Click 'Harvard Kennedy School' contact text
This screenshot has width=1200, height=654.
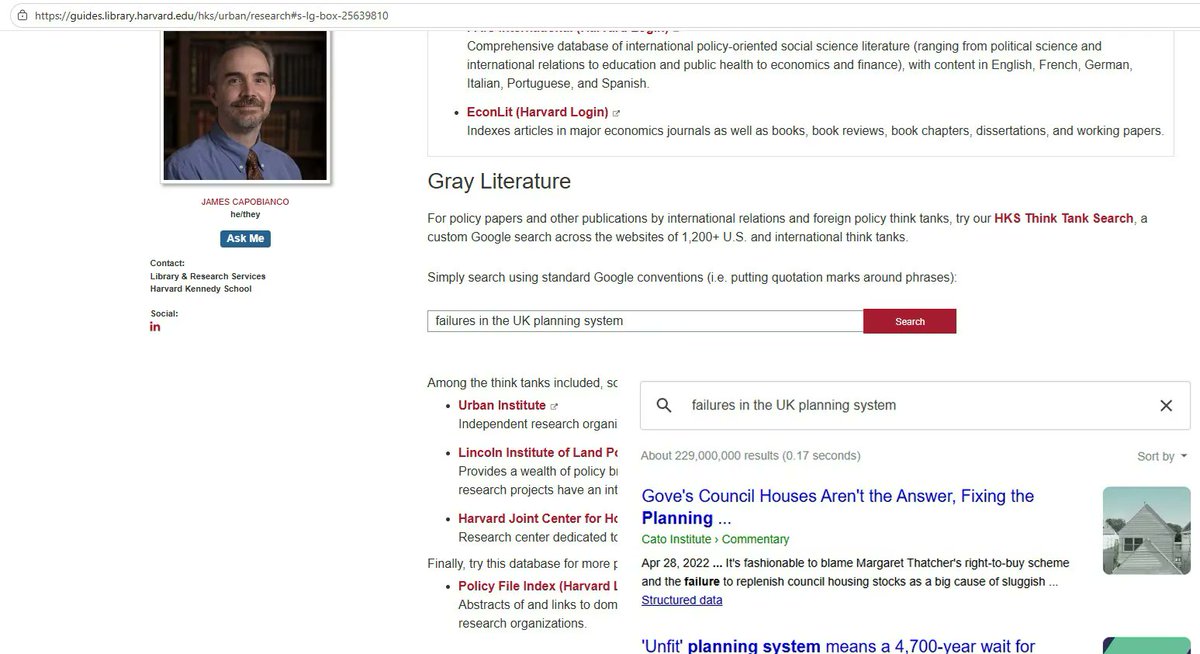coord(201,289)
